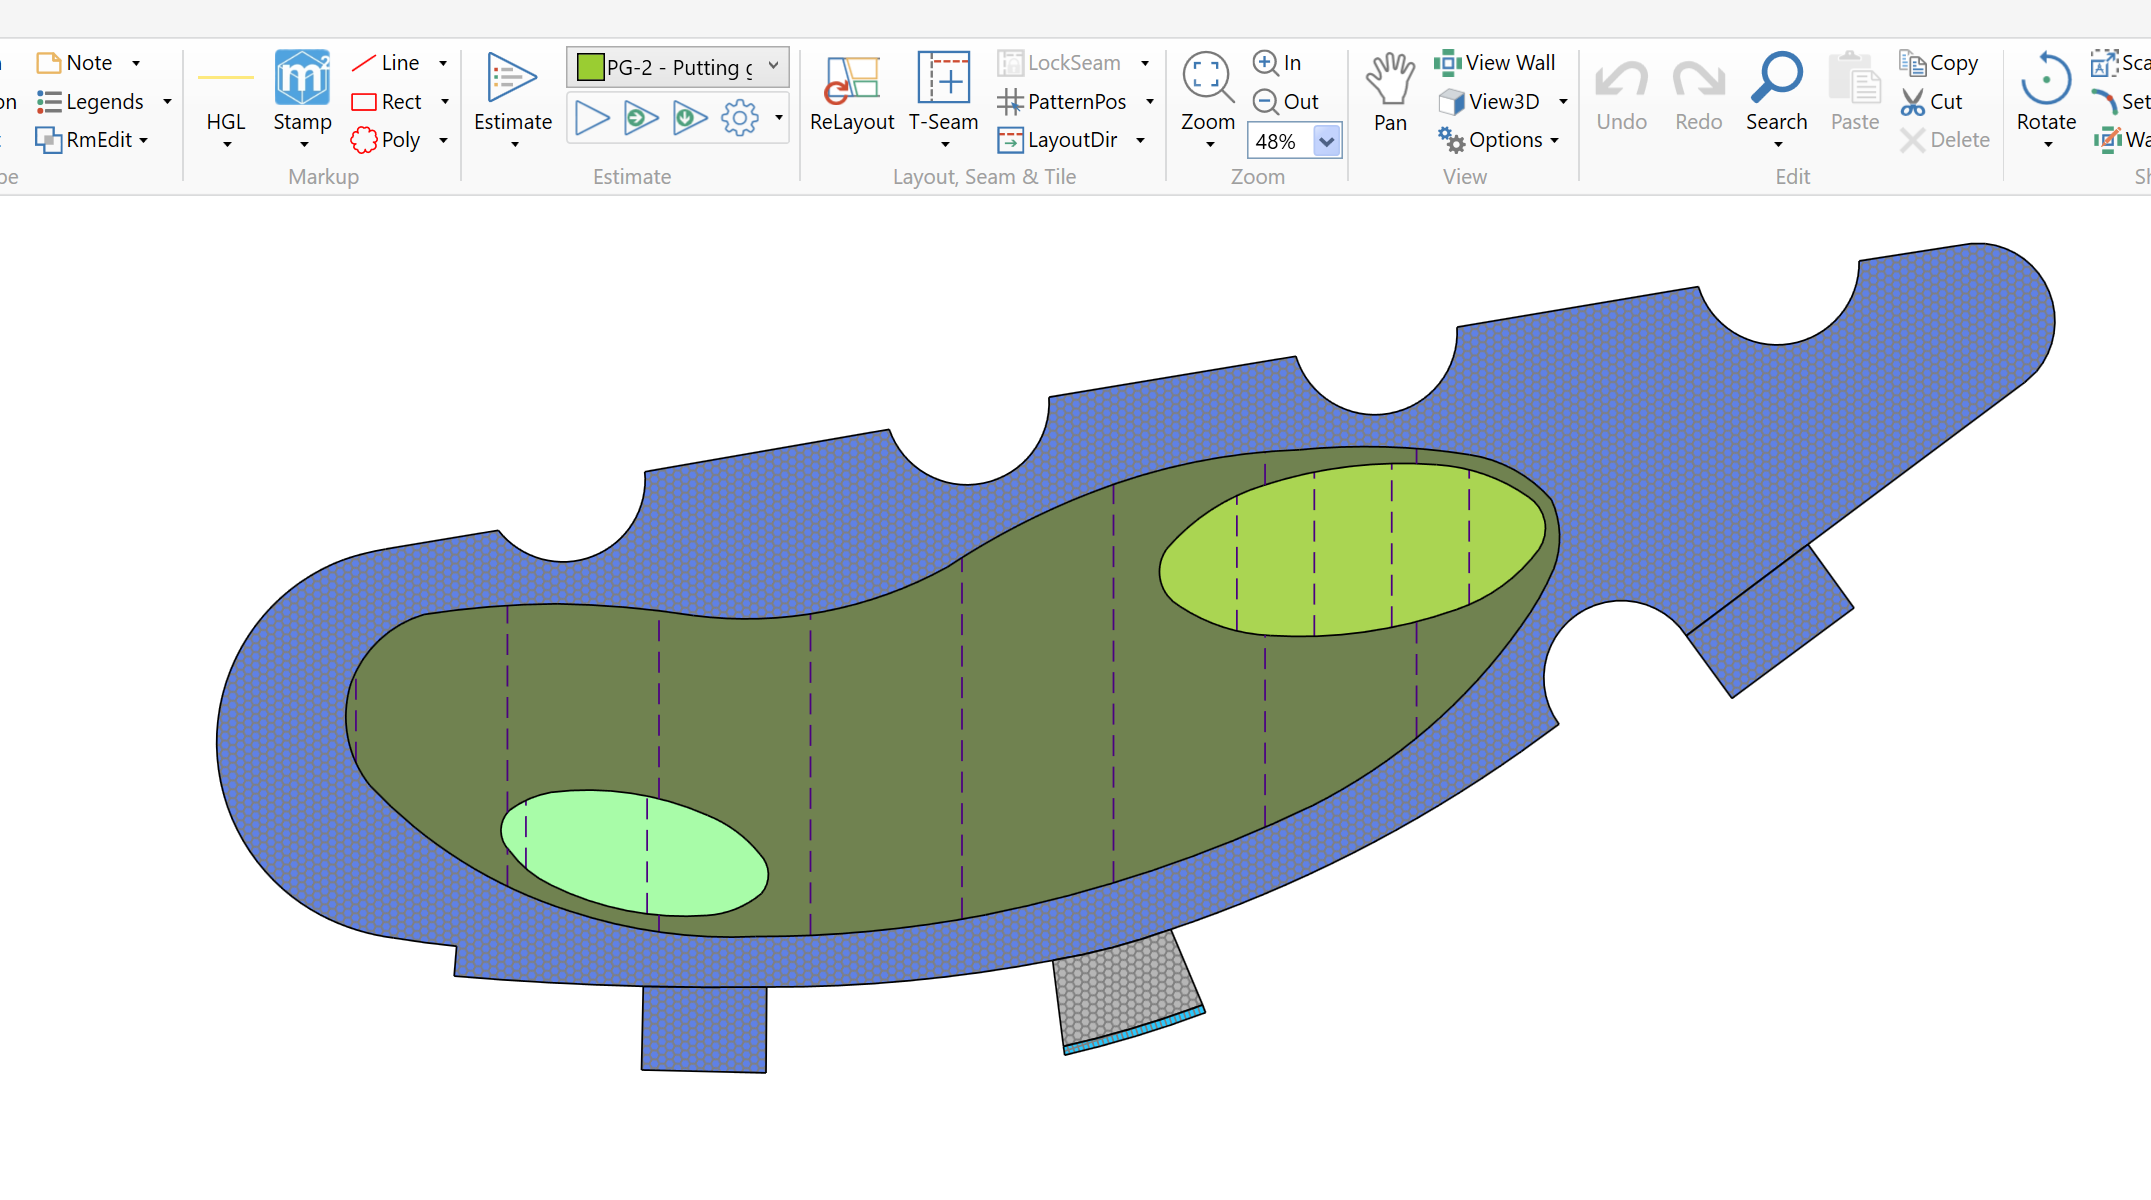Click the View Wall button
Image resolution: width=2151 pixels, height=1200 pixels.
pos(1496,63)
